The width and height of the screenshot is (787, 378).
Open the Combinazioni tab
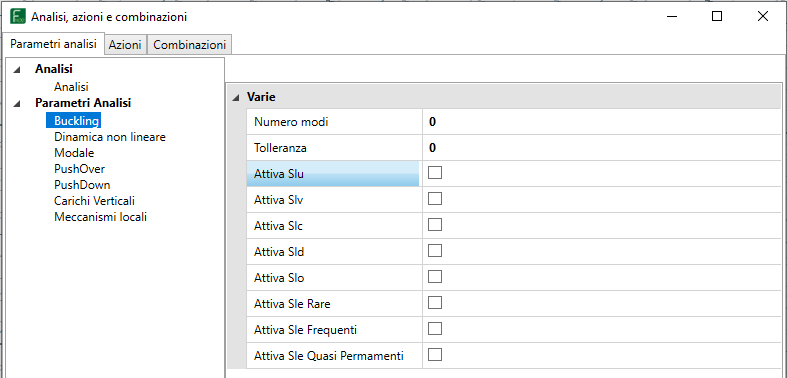[190, 45]
